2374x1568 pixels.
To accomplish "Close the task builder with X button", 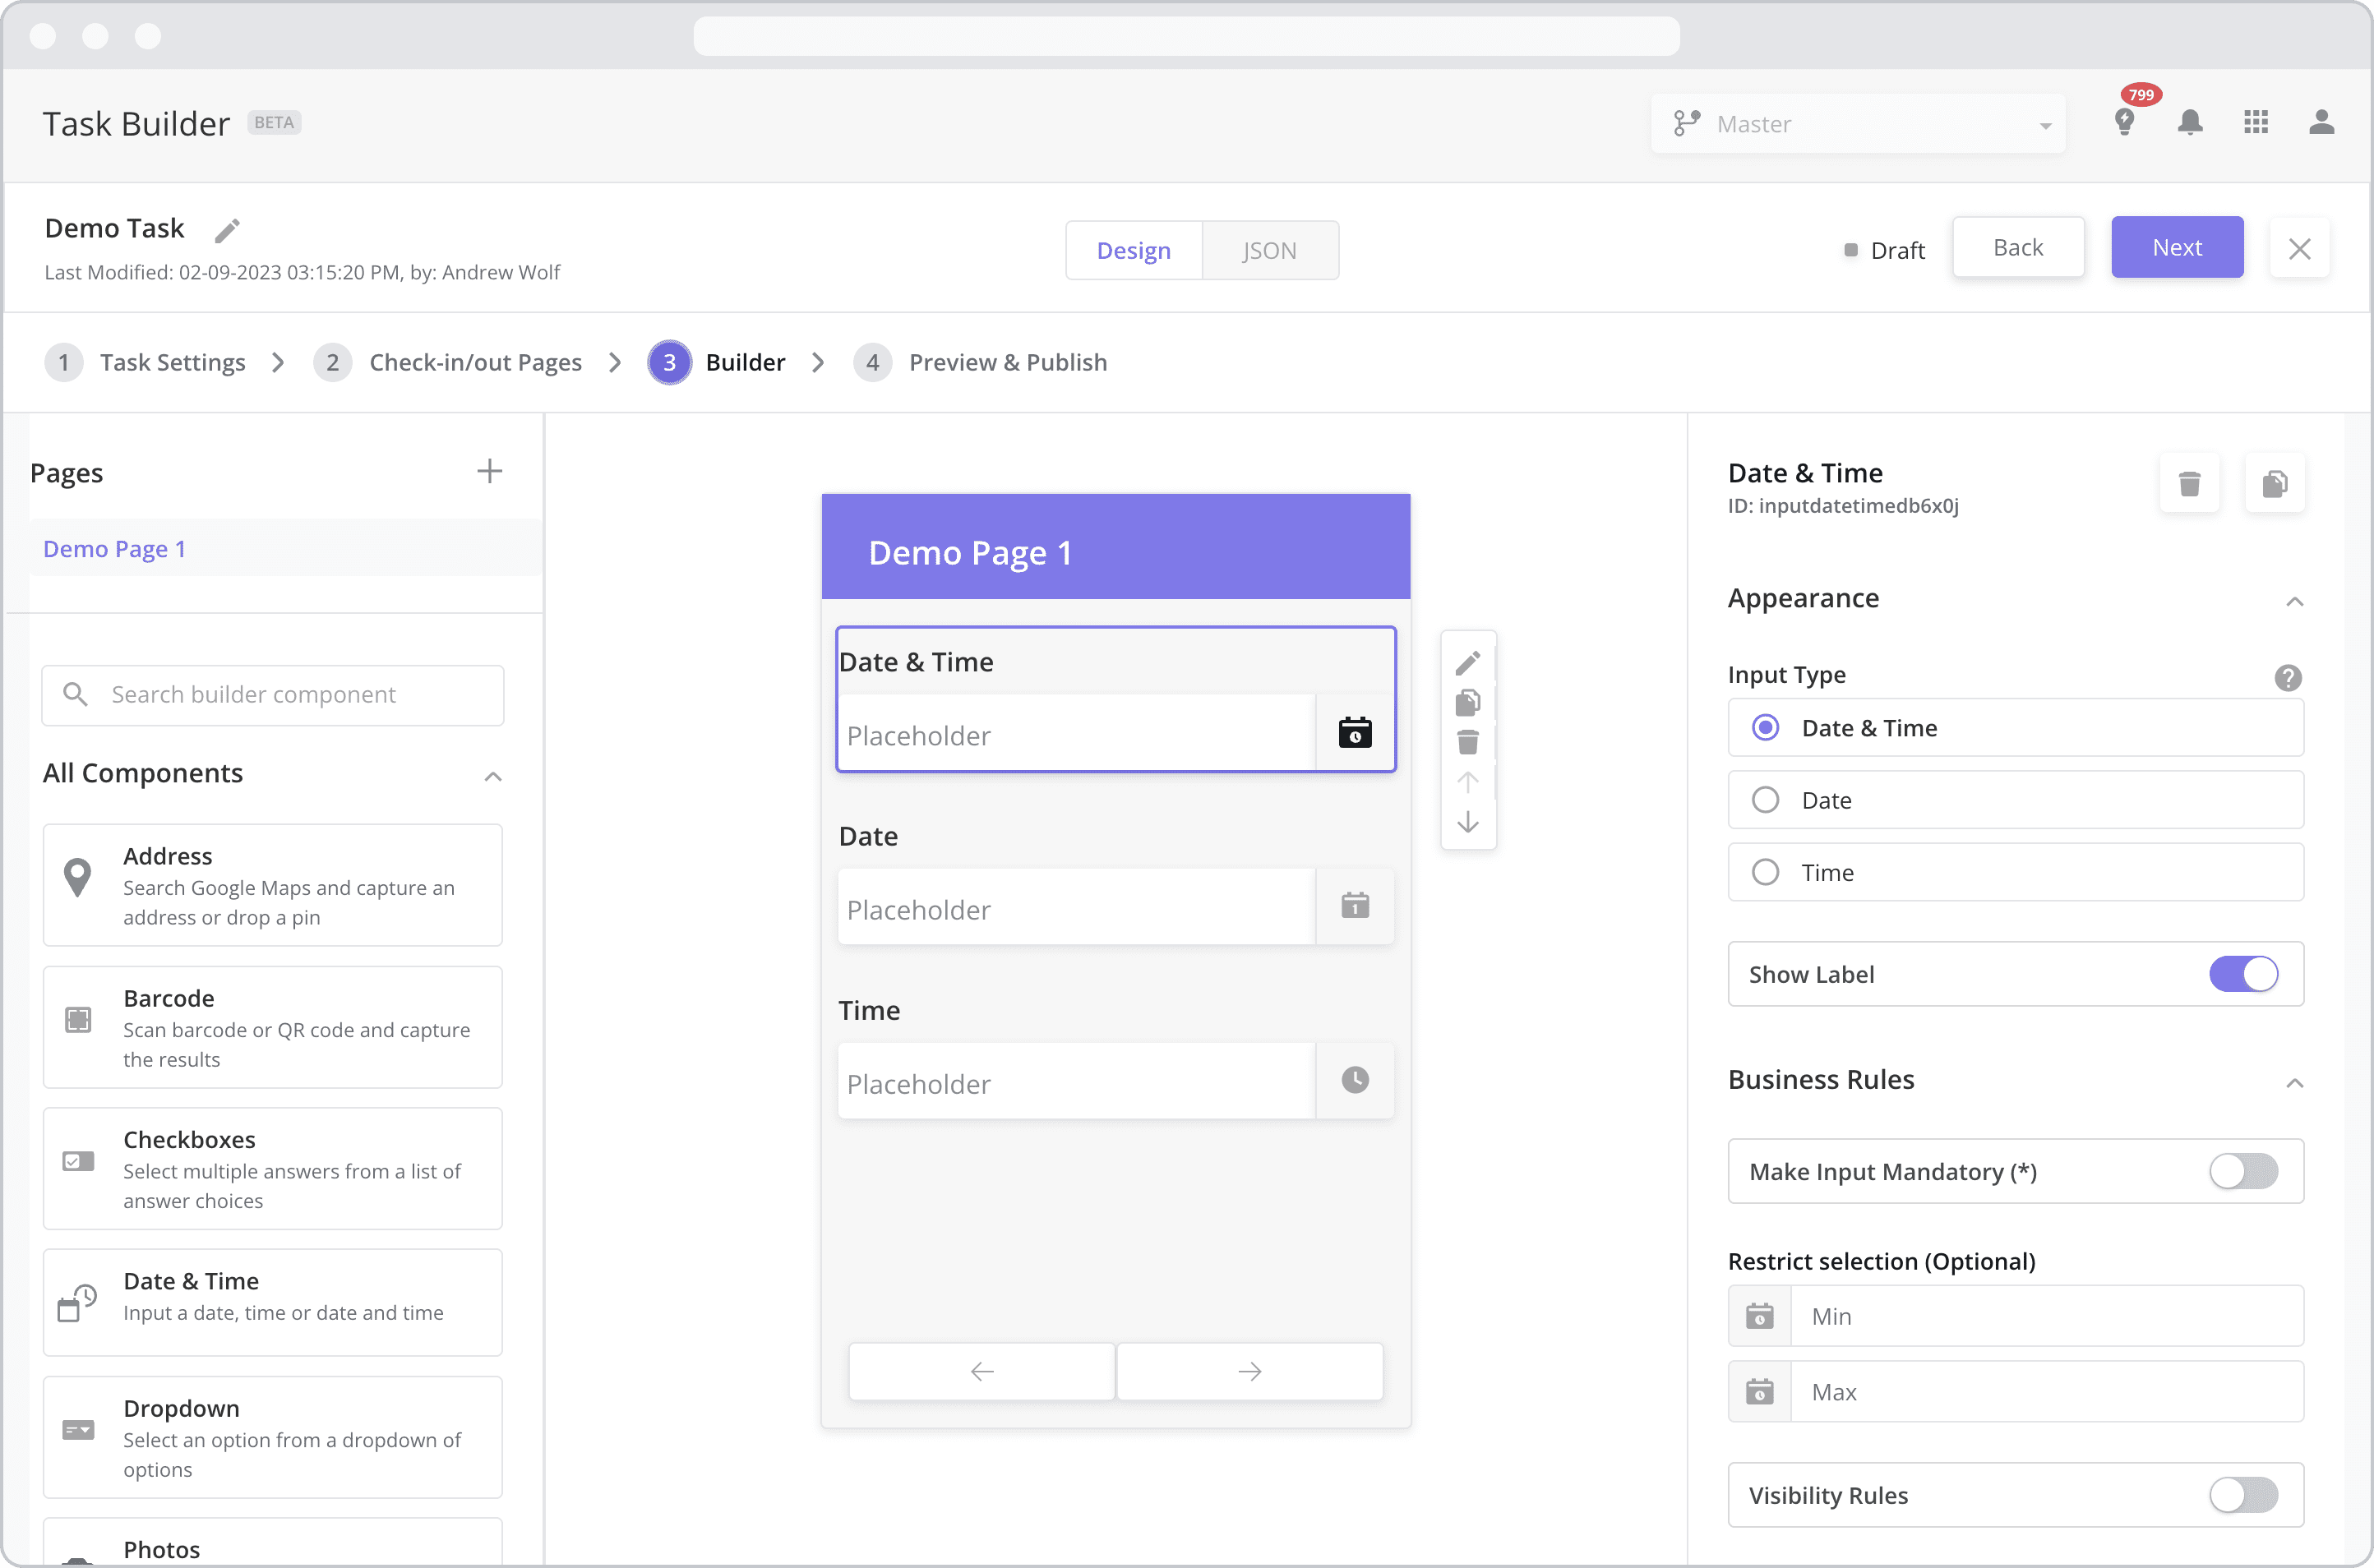I will [2299, 248].
